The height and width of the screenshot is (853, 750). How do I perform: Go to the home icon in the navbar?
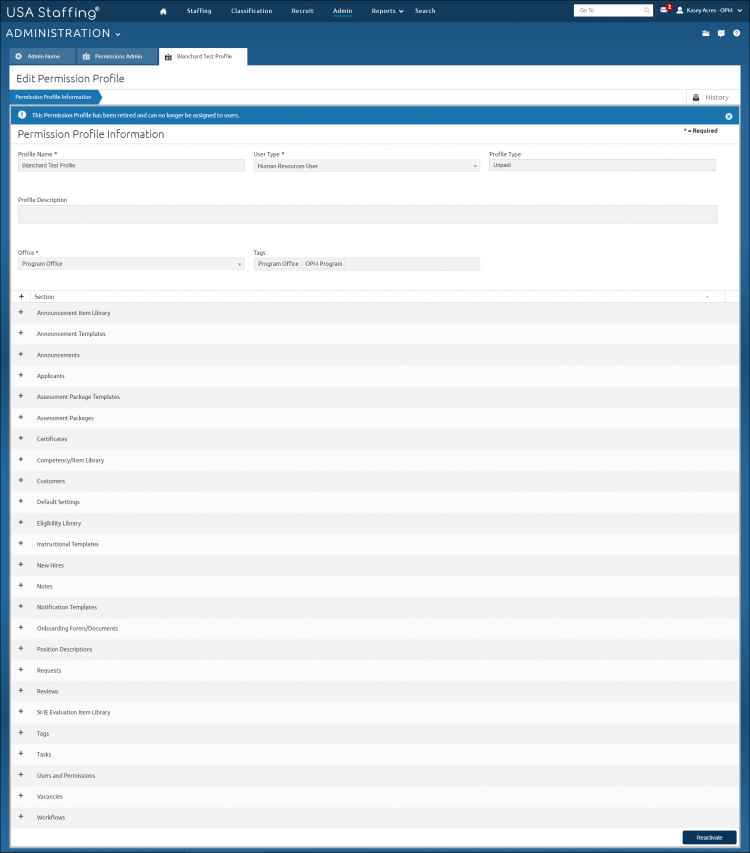(163, 11)
